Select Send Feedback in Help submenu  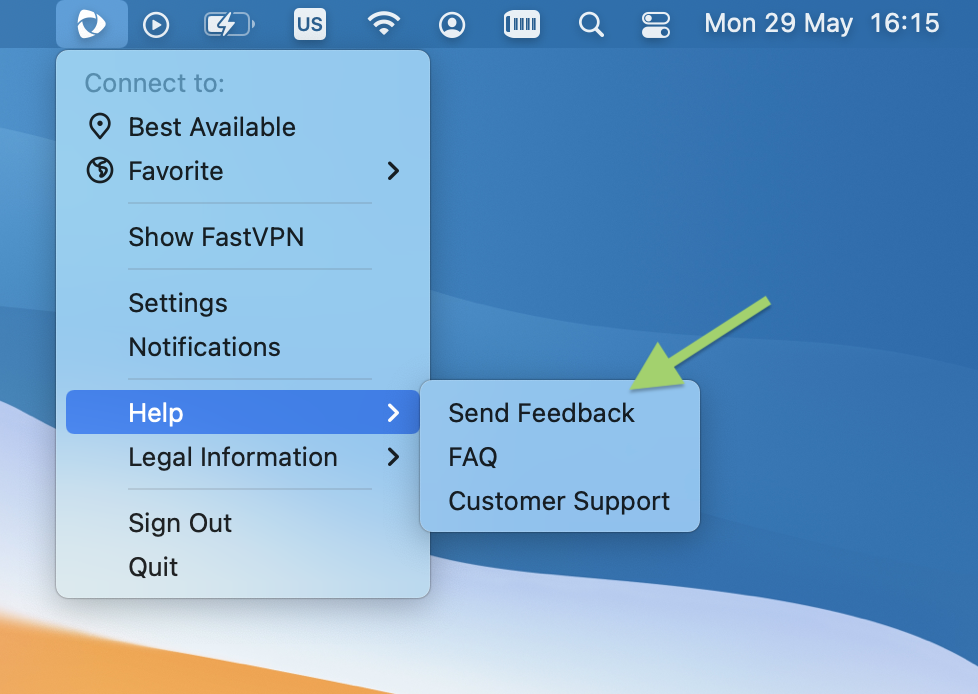tap(559, 413)
